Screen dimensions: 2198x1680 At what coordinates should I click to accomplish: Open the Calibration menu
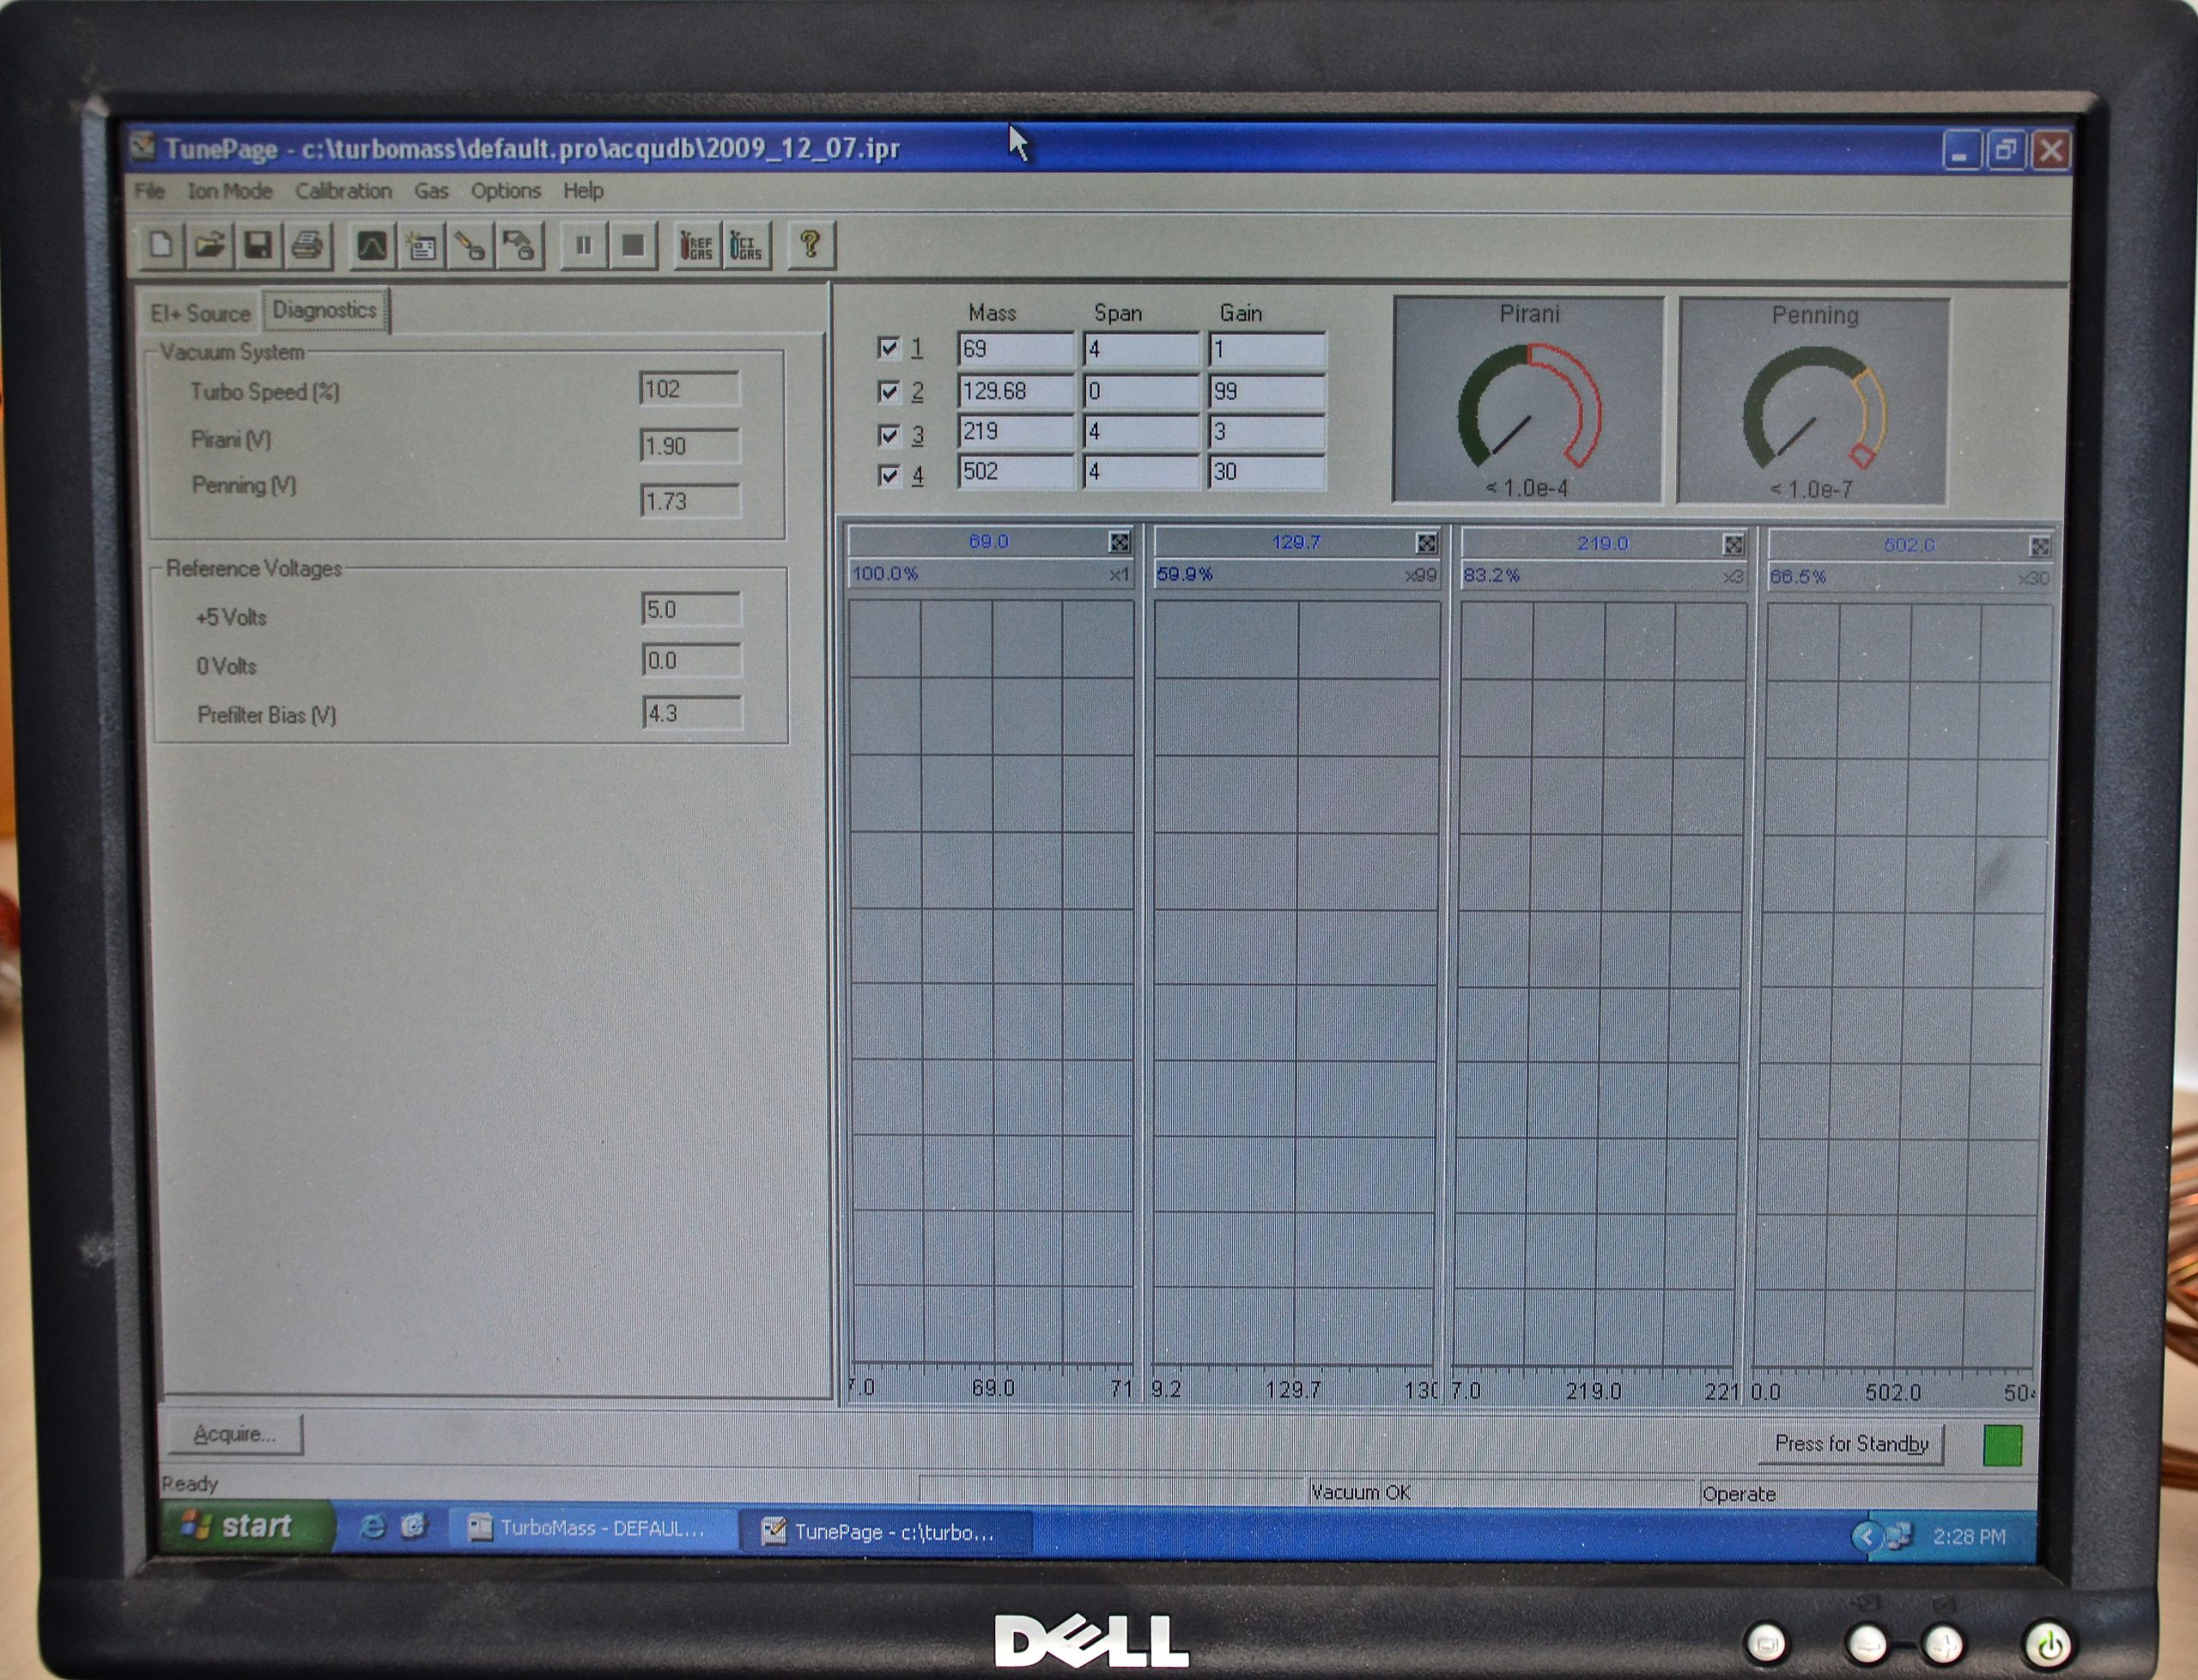pos(343,191)
